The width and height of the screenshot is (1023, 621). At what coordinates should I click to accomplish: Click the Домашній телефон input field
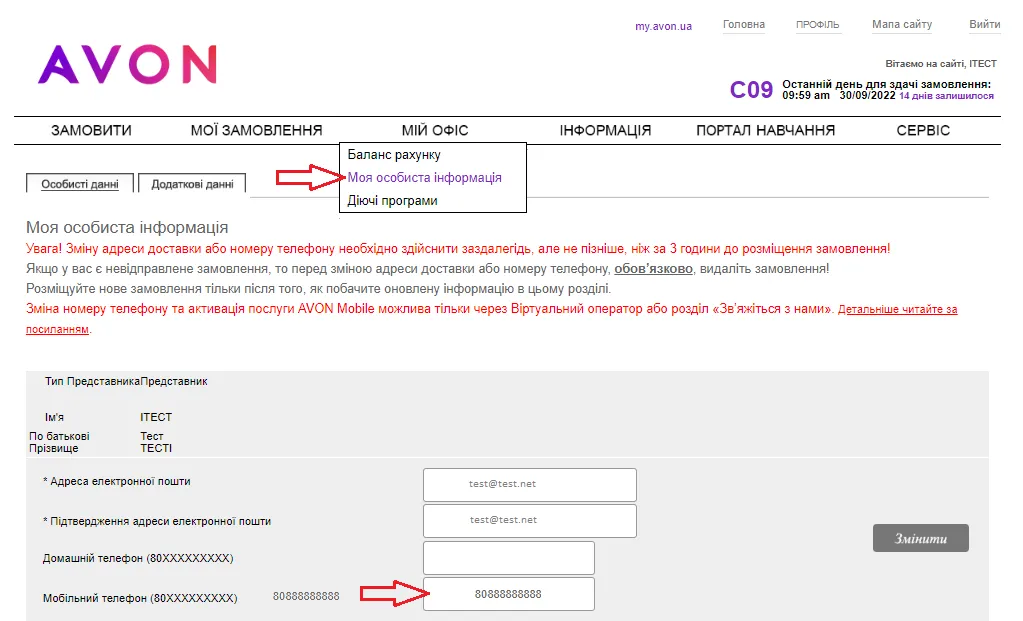(x=509, y=558)
